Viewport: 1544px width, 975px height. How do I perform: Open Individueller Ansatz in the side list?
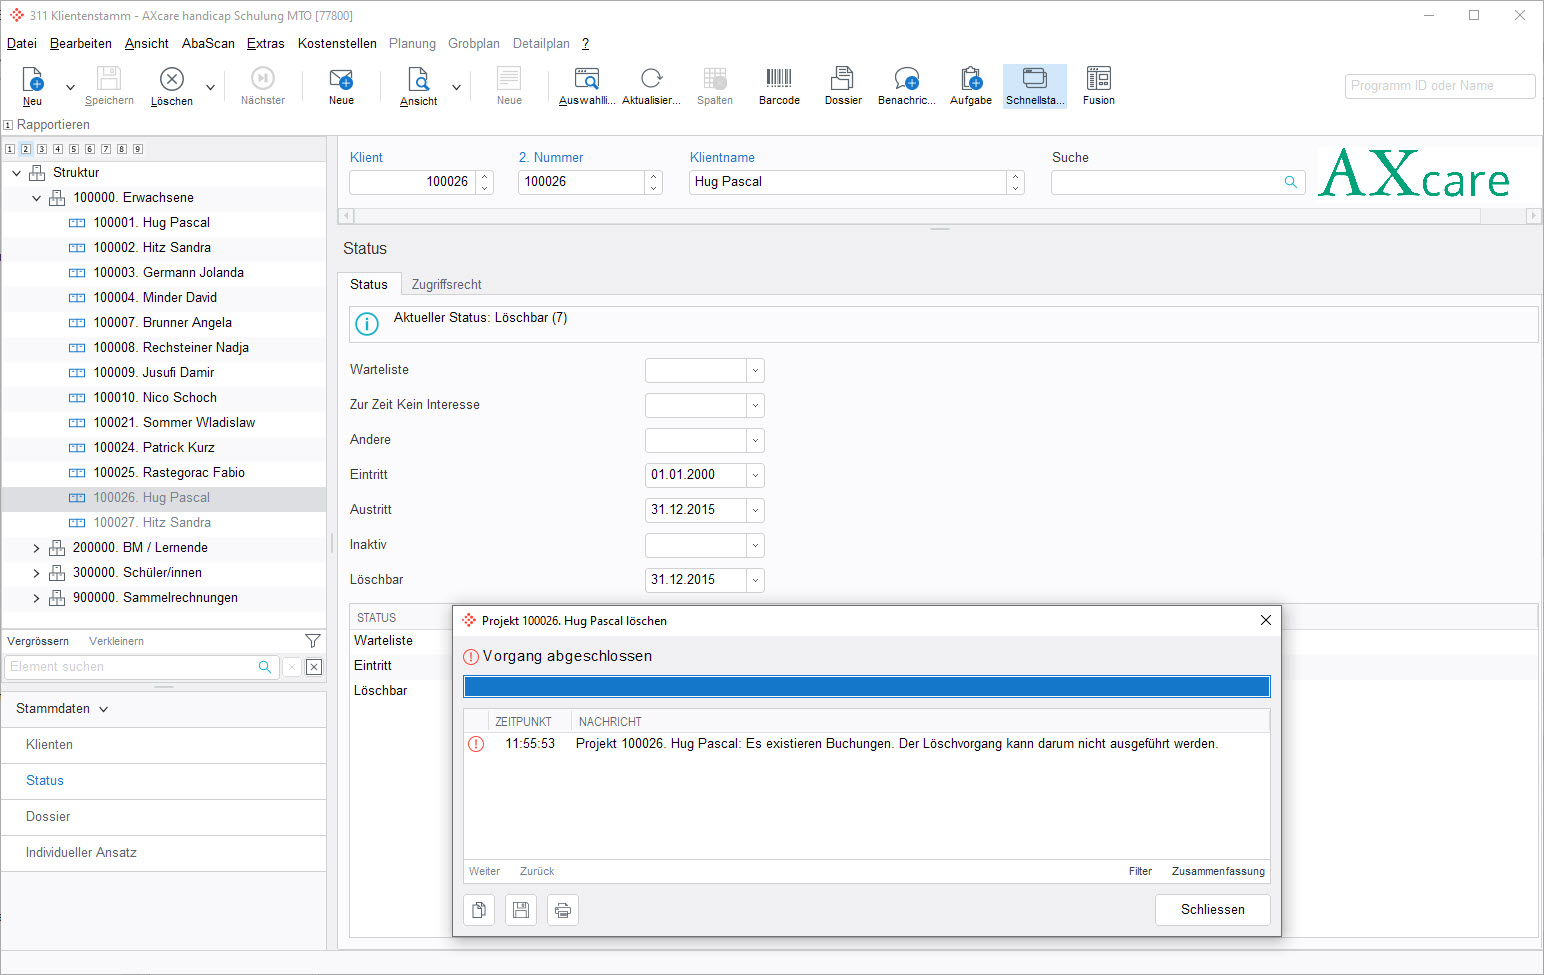pyautogui.click(x=164, y=853)
